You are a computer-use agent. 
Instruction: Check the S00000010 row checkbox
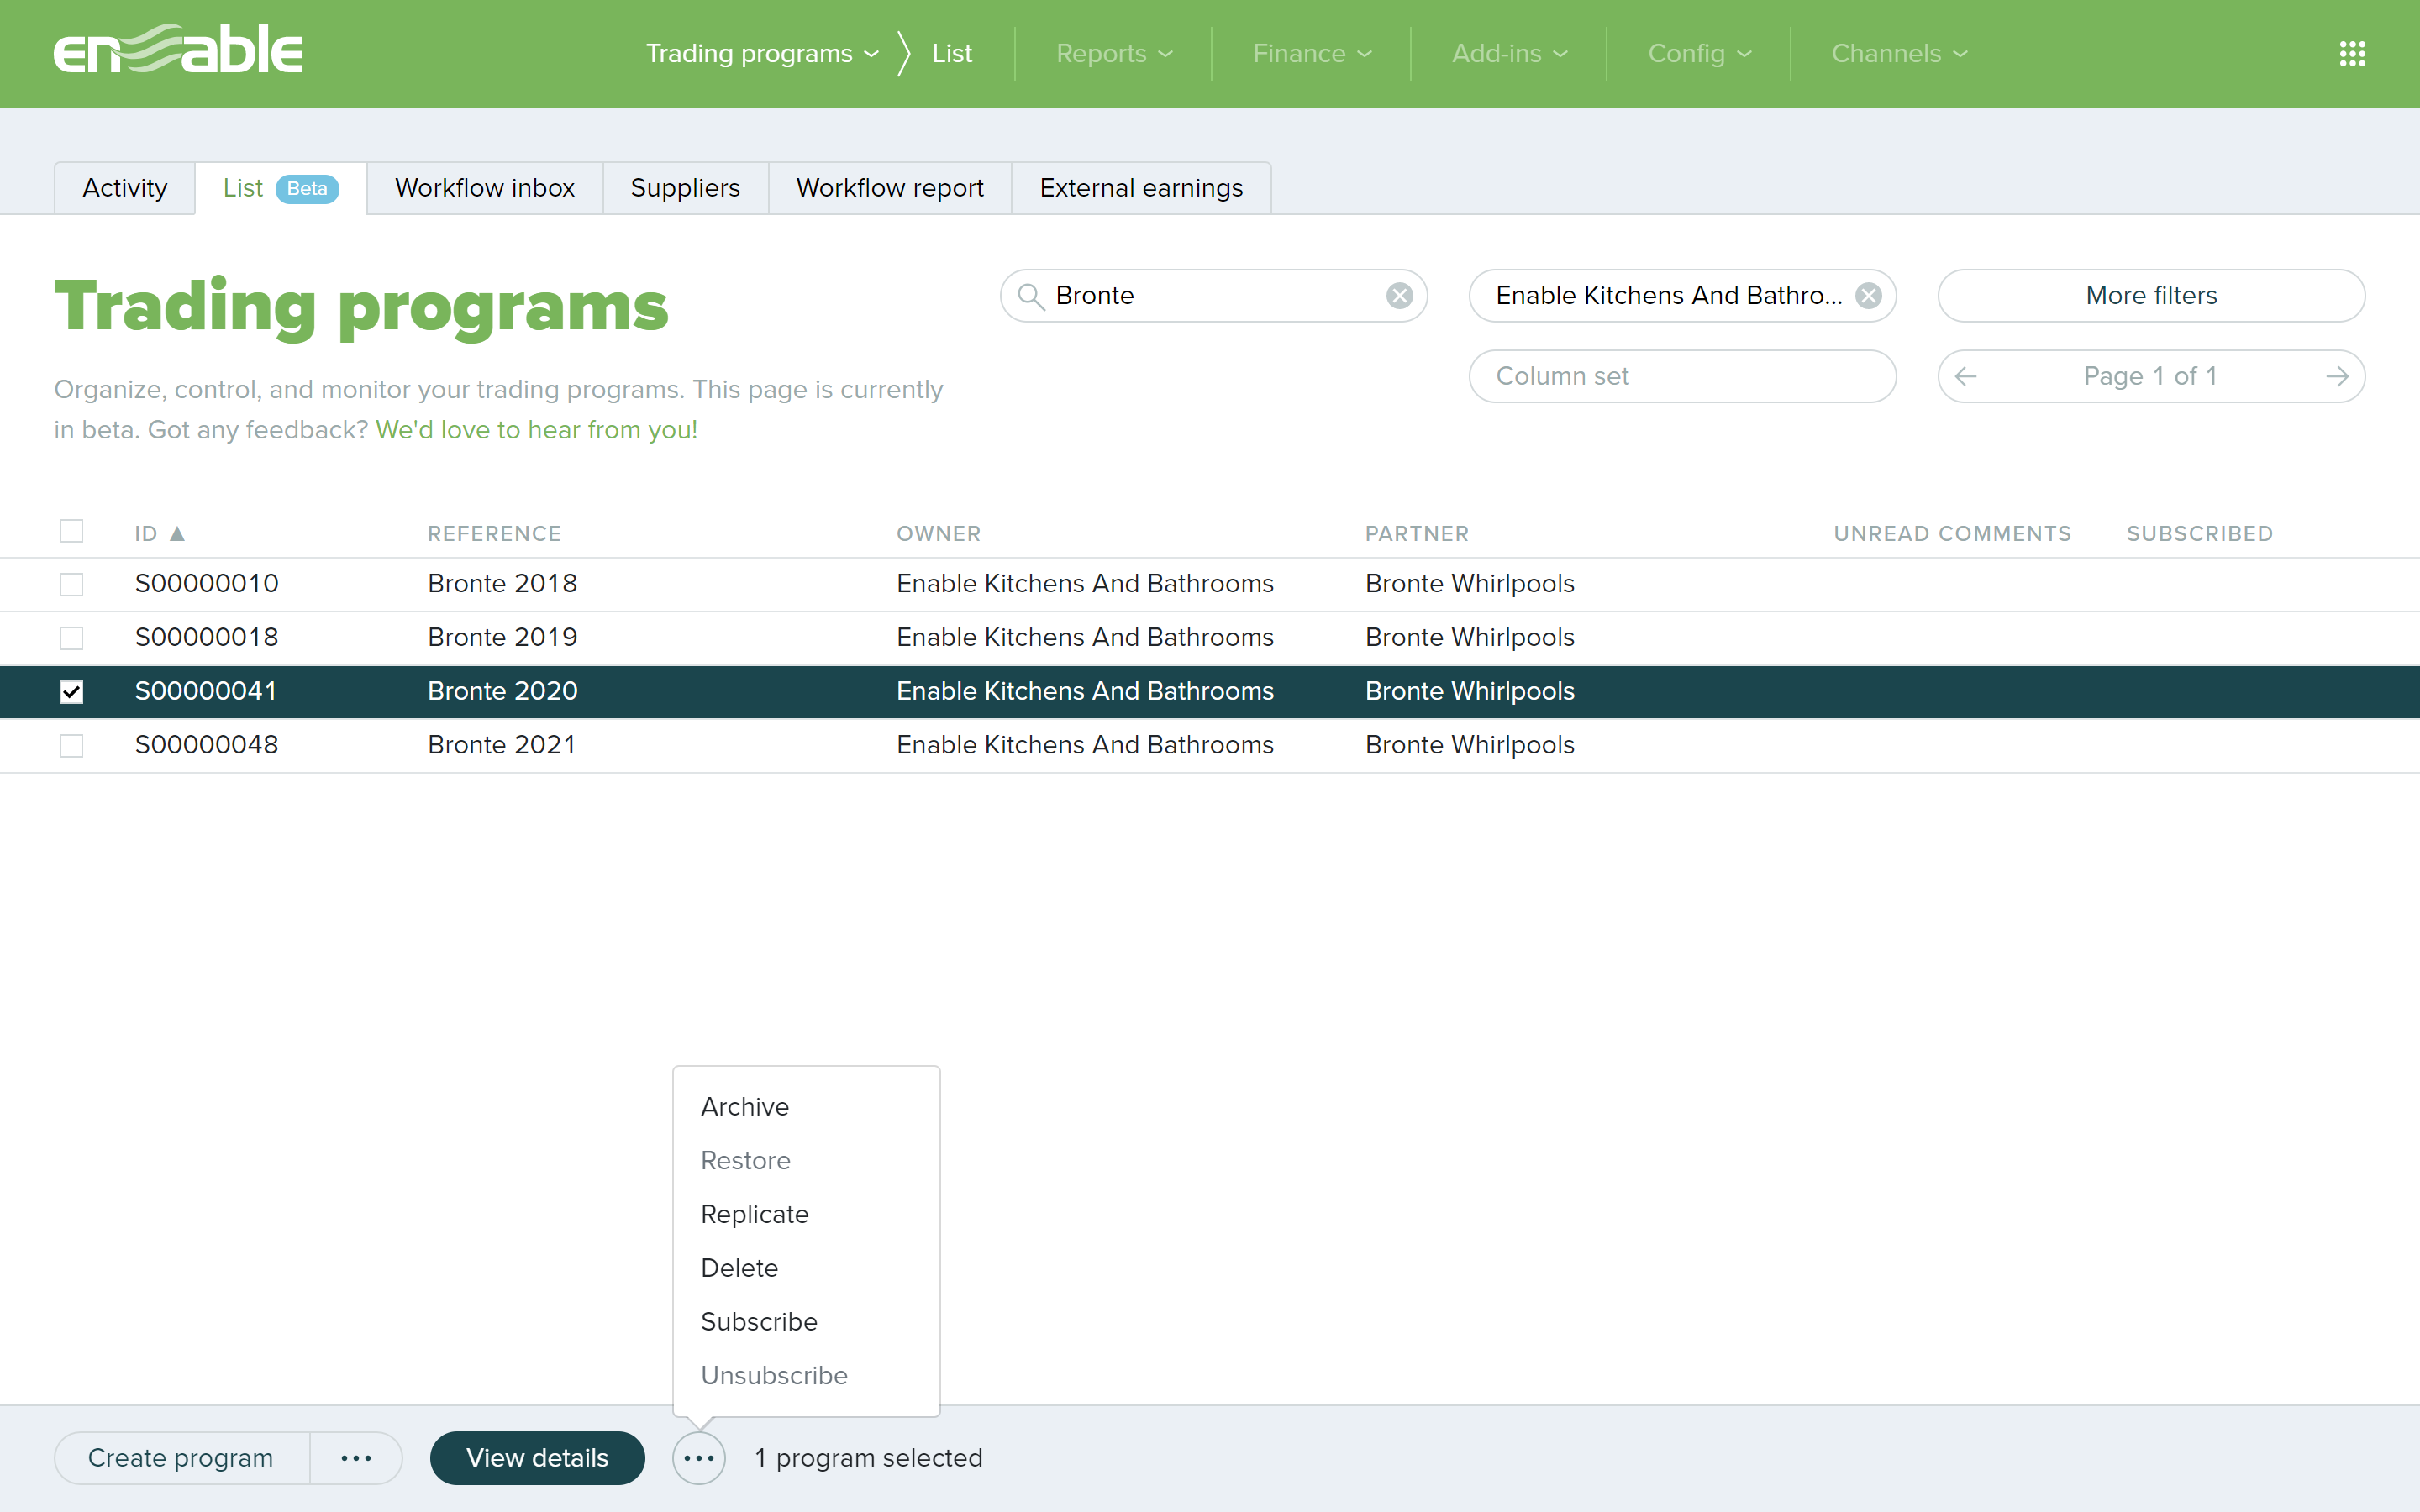click(x=71, y=584)
